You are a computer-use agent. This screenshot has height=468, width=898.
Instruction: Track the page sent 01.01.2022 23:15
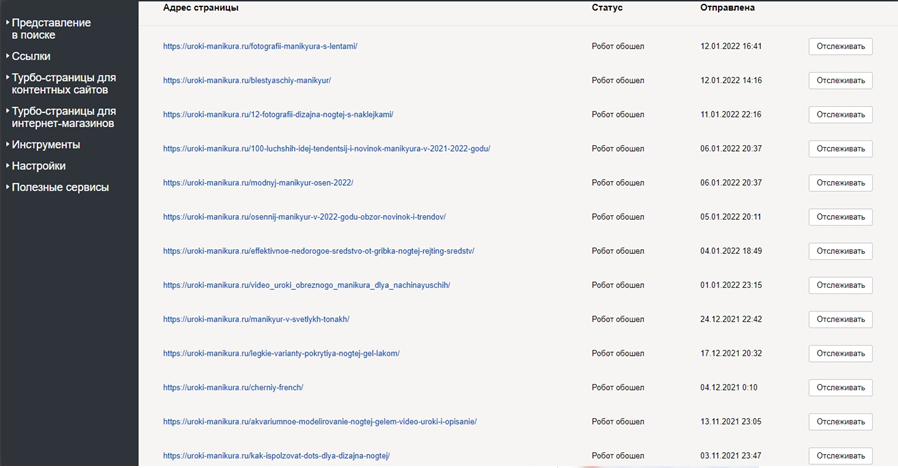tap(840, 285)
